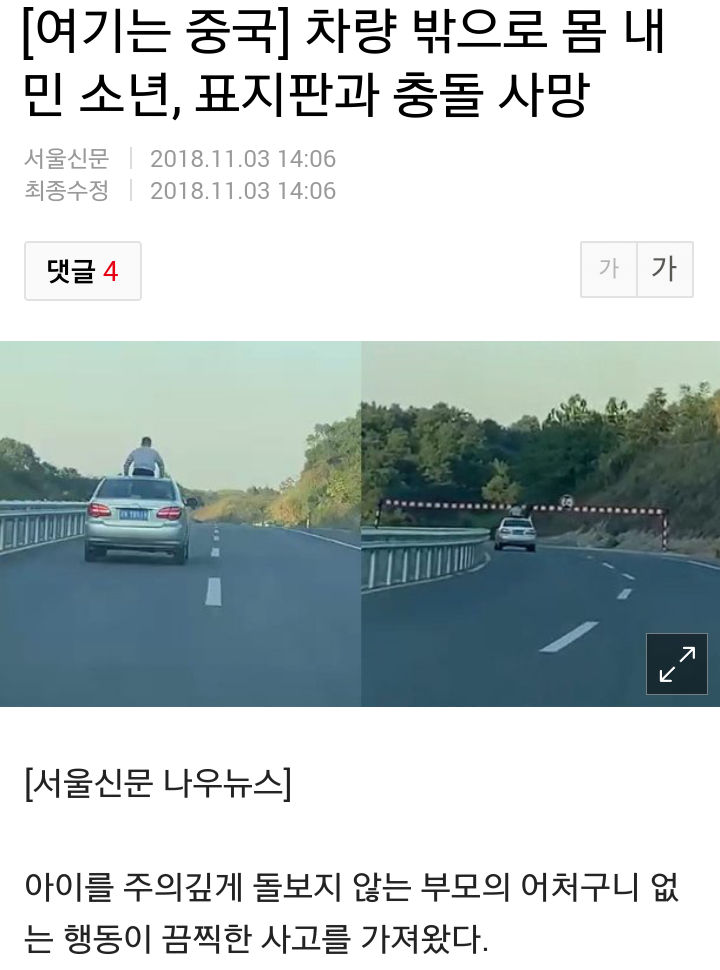Open the right photo with height barrier
Viewport: 720px width, 970px height.
click(x=541, y=524)
